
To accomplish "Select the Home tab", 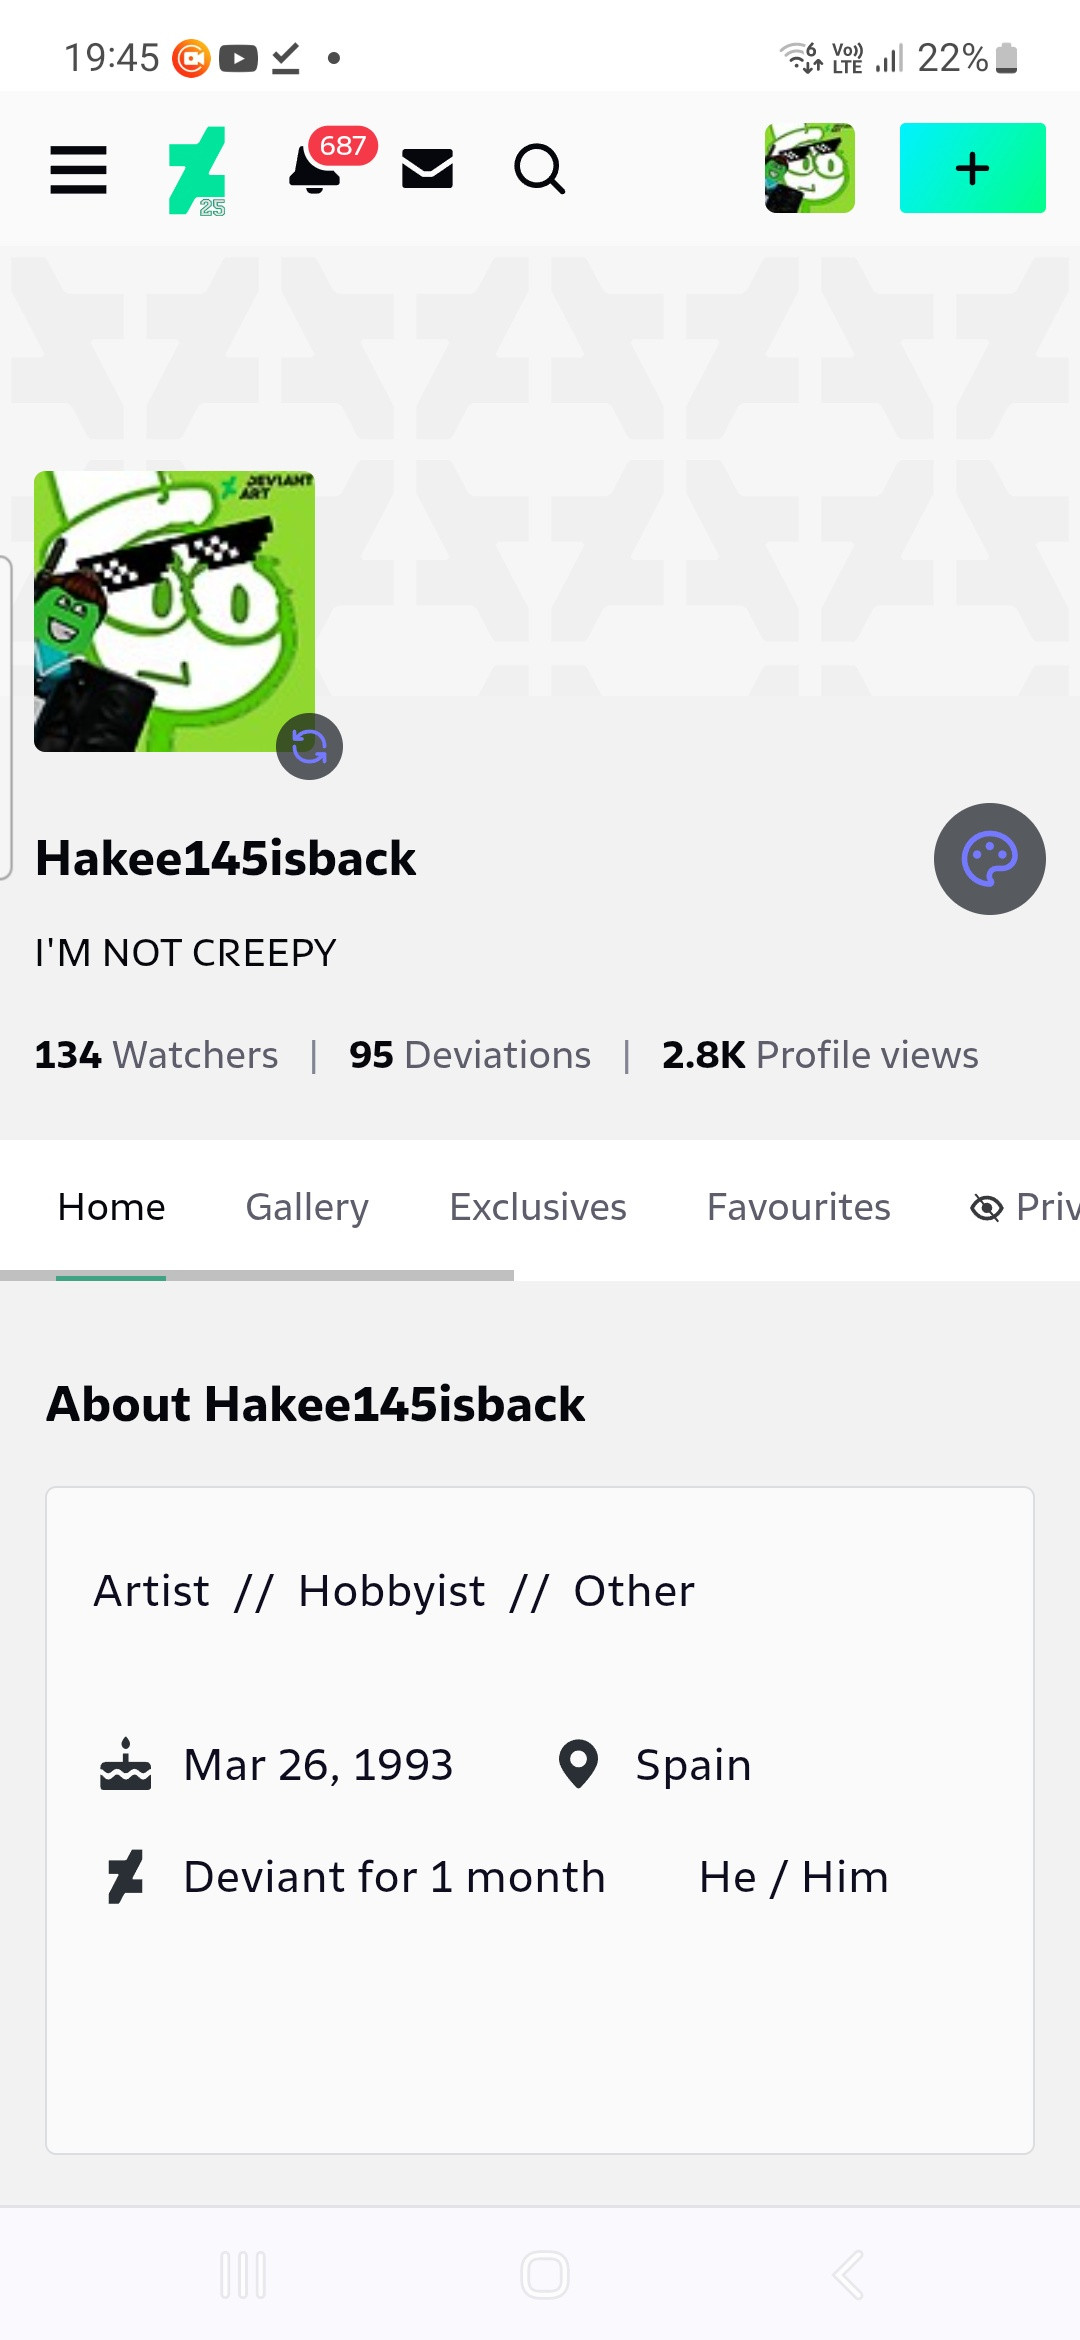I will (111, 1207).
